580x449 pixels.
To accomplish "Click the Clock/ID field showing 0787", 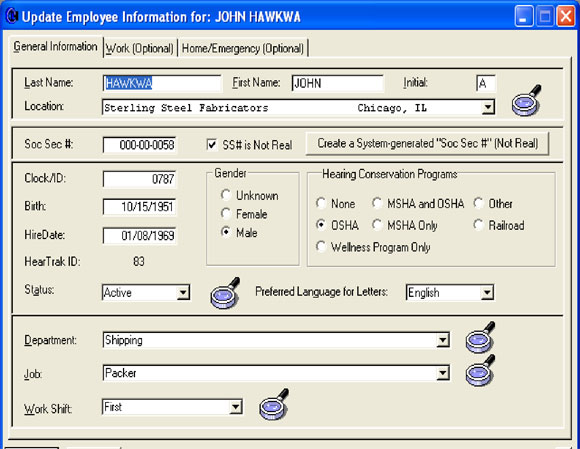I will click(139, 179).
